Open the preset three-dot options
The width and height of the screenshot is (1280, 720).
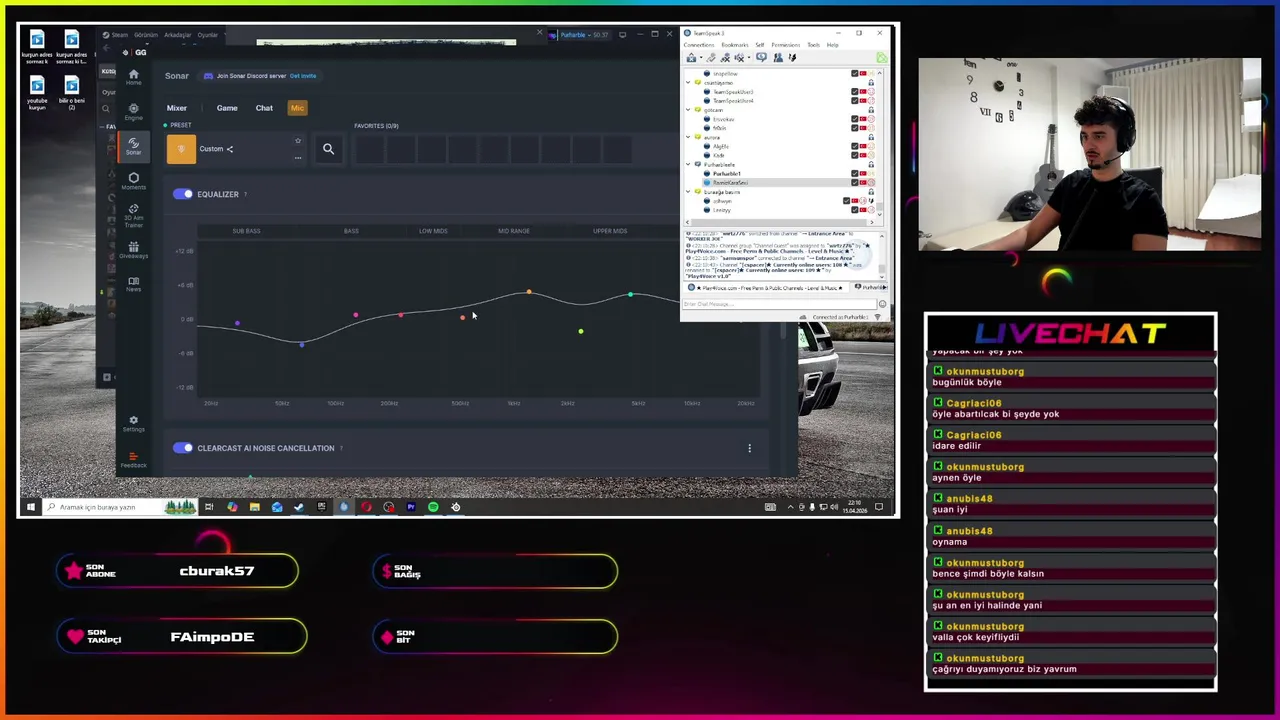297,157
